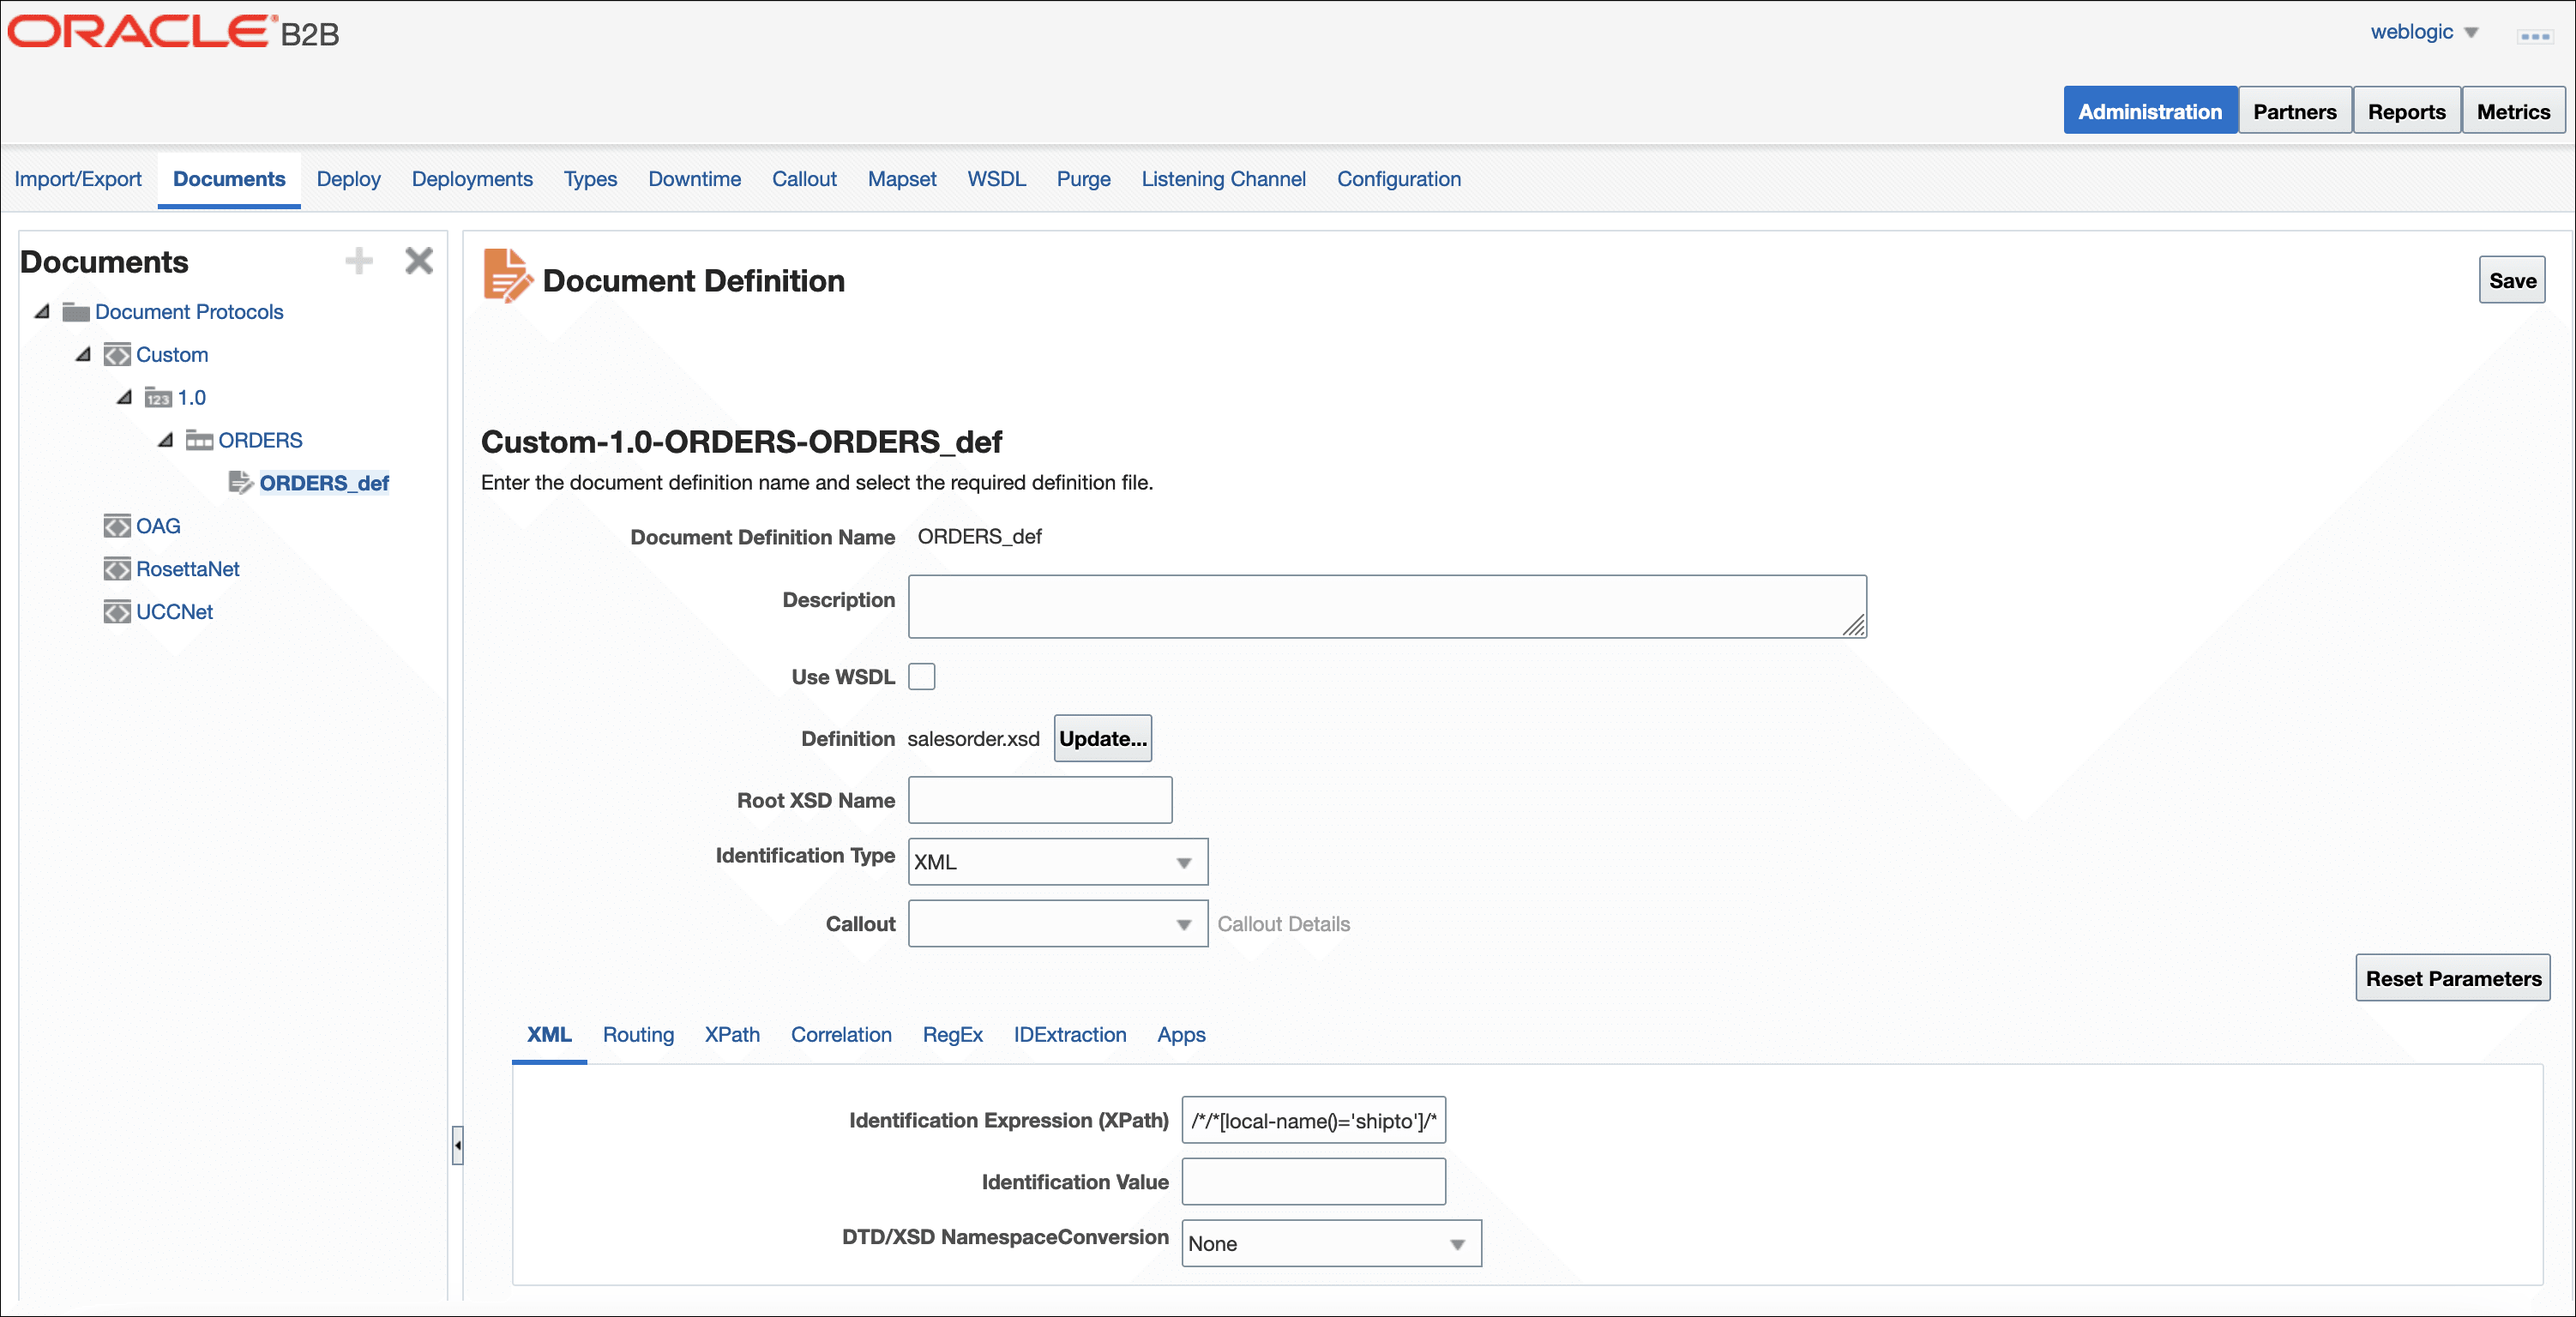Click the UCCNet protocol icon
Screen dimensions: 2576x1317
117,612
